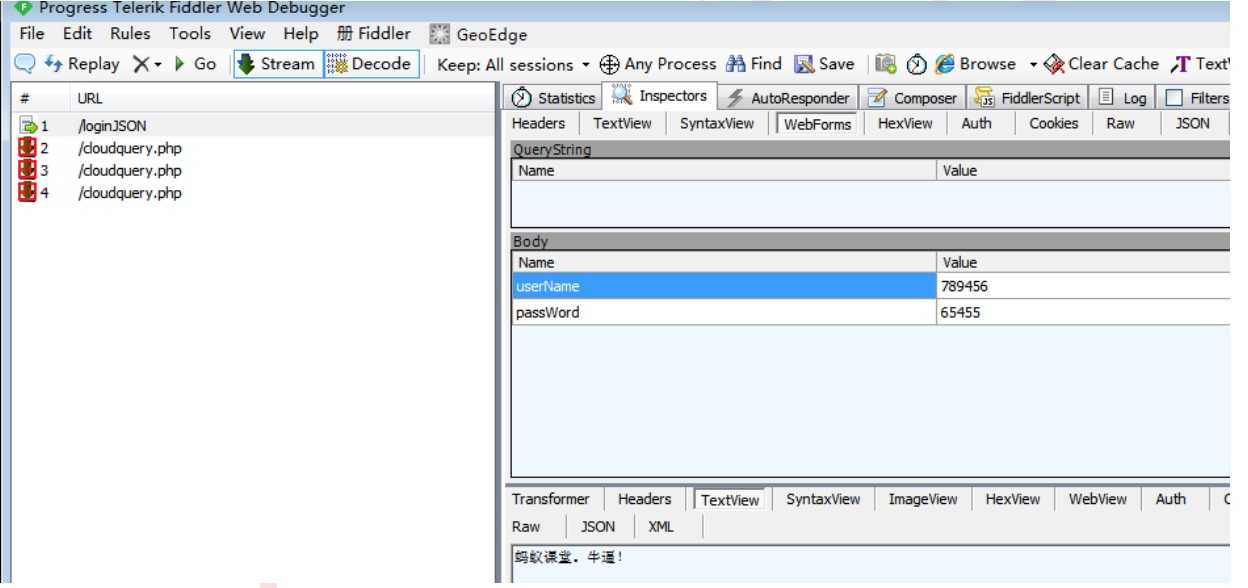The height and width of the screenshot is (588, 1248).
Task: Save sessions with the Save button
Action: (x=825, y=64)
